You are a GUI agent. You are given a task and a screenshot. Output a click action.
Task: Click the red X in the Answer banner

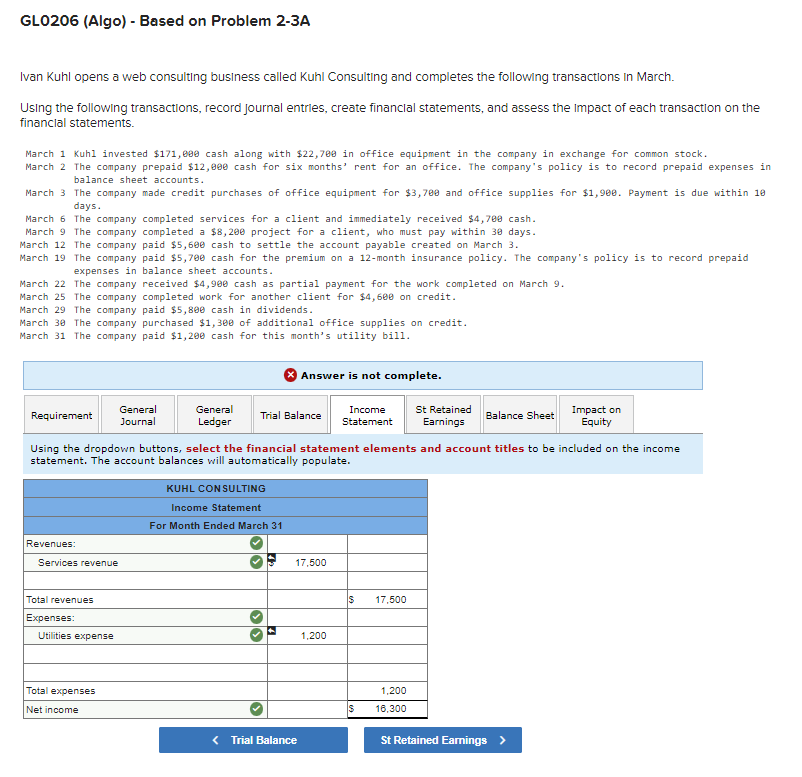(290, 376)
